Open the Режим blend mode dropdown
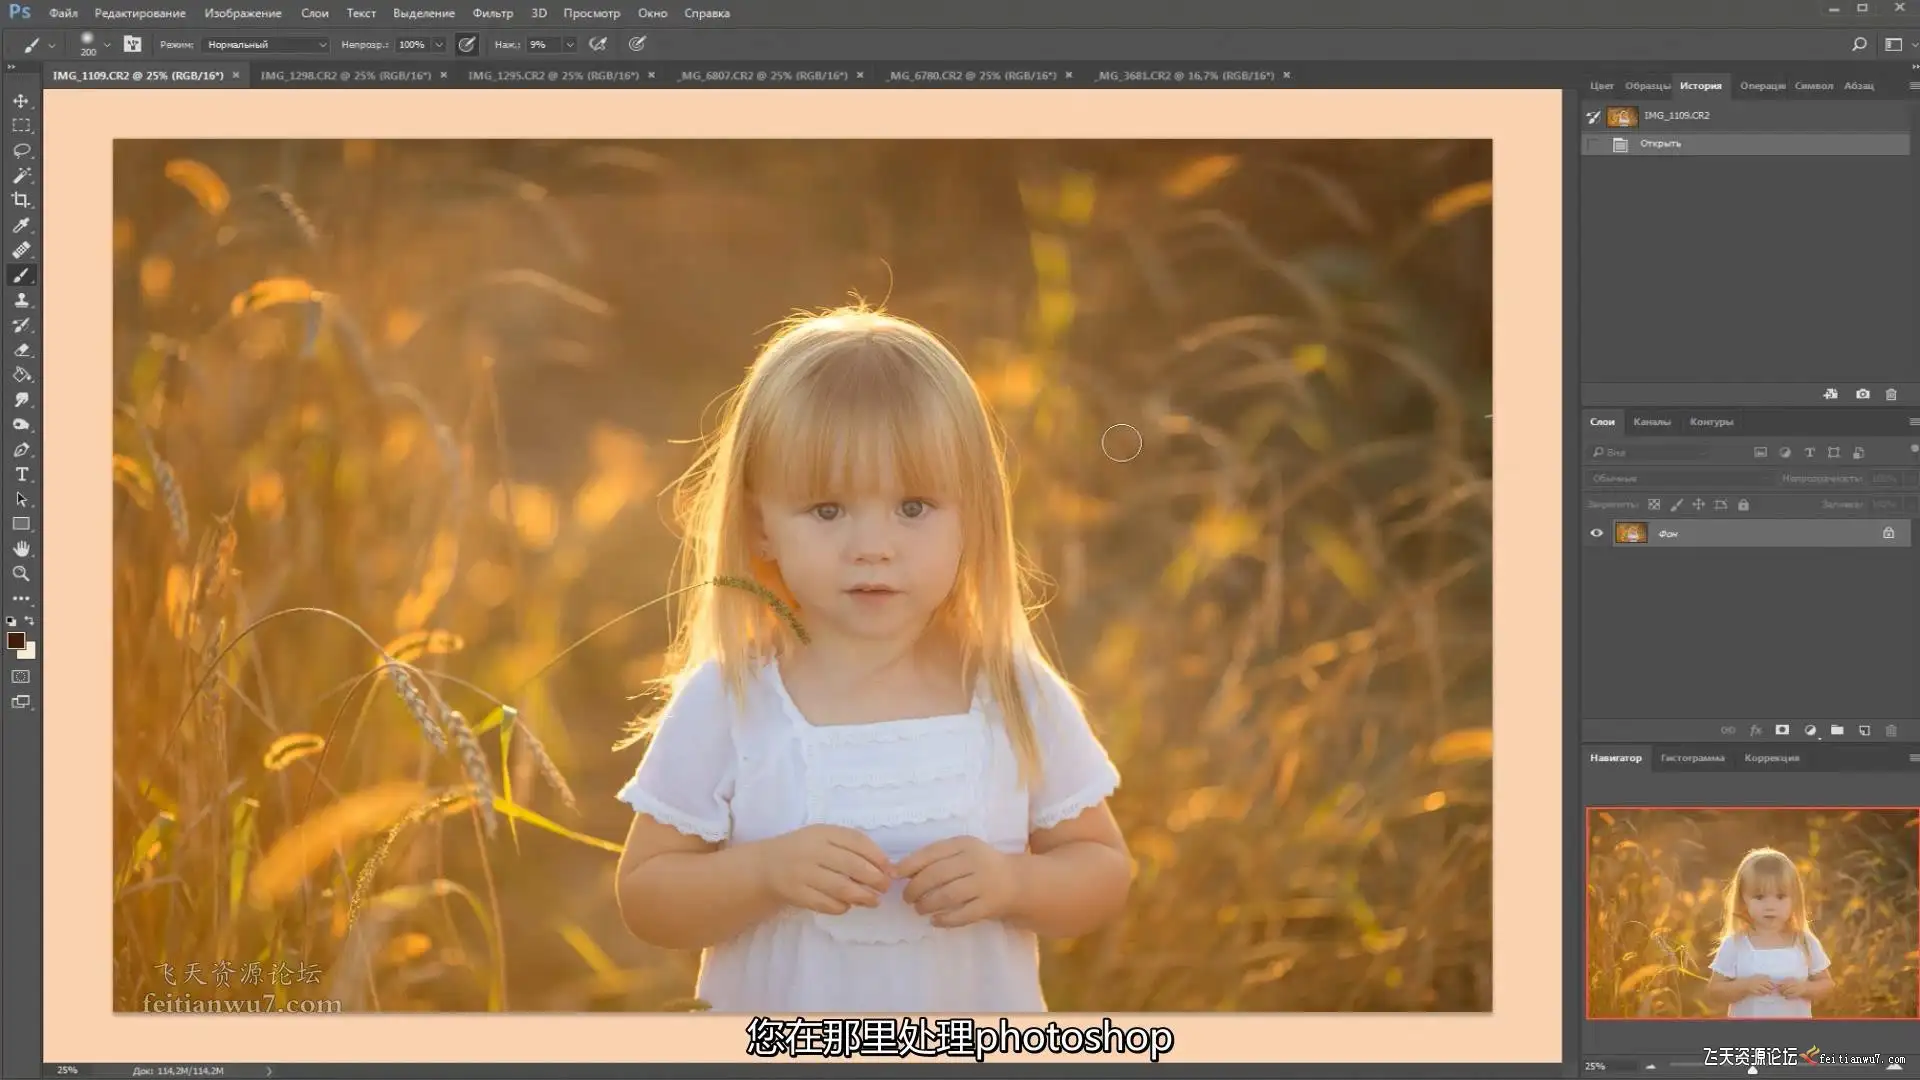 (x=265, y=44)
